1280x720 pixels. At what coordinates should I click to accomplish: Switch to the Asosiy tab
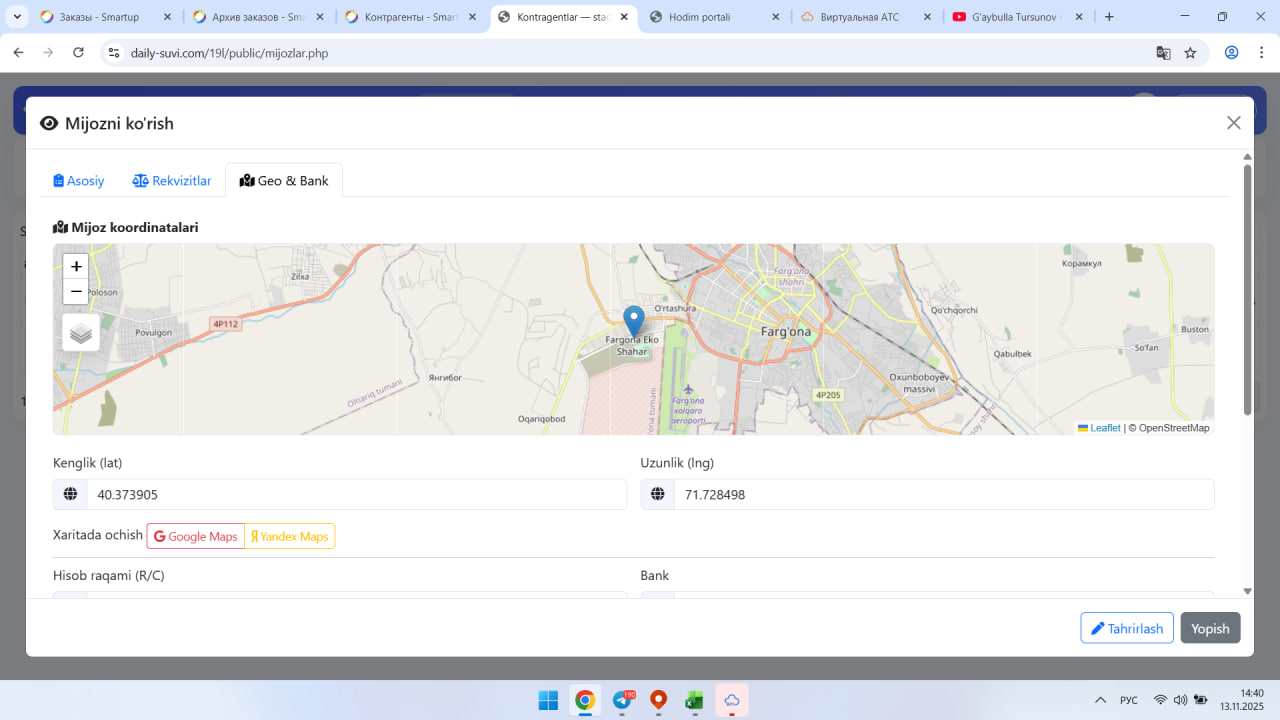pyautogui.click(x=79, y=181)
